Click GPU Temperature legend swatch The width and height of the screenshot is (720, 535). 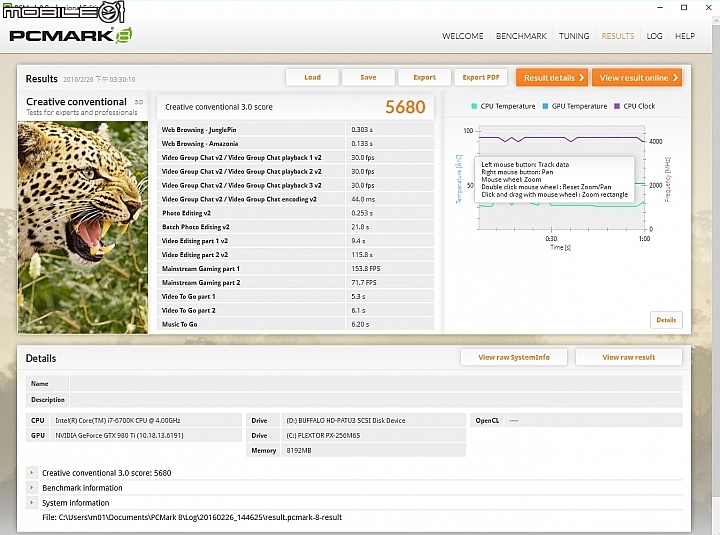[546, 106]
